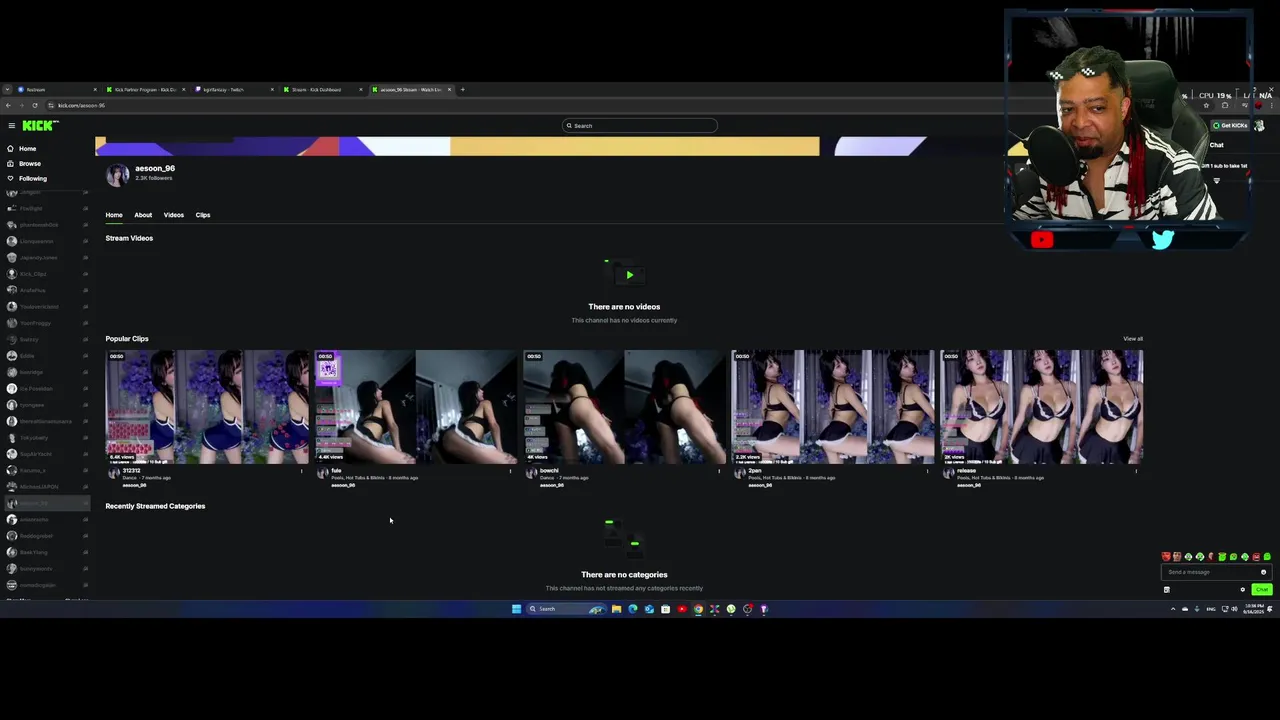Open the user account avatar menu
This screenshot has width=1280, height=720.
click(x=1259, y=125)
